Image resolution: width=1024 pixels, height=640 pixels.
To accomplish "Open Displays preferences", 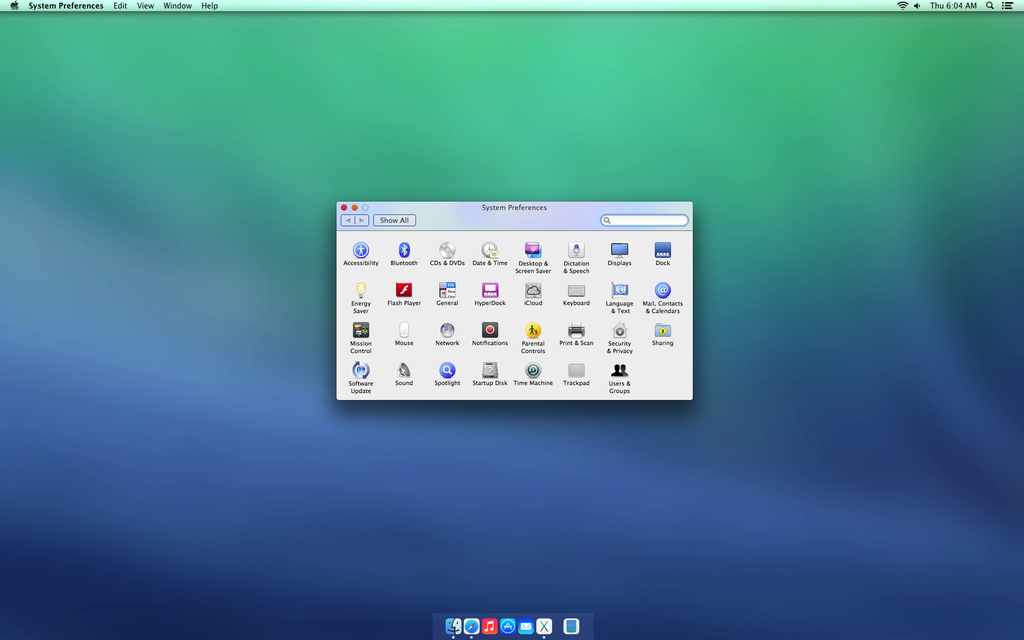I will point(619,252).
